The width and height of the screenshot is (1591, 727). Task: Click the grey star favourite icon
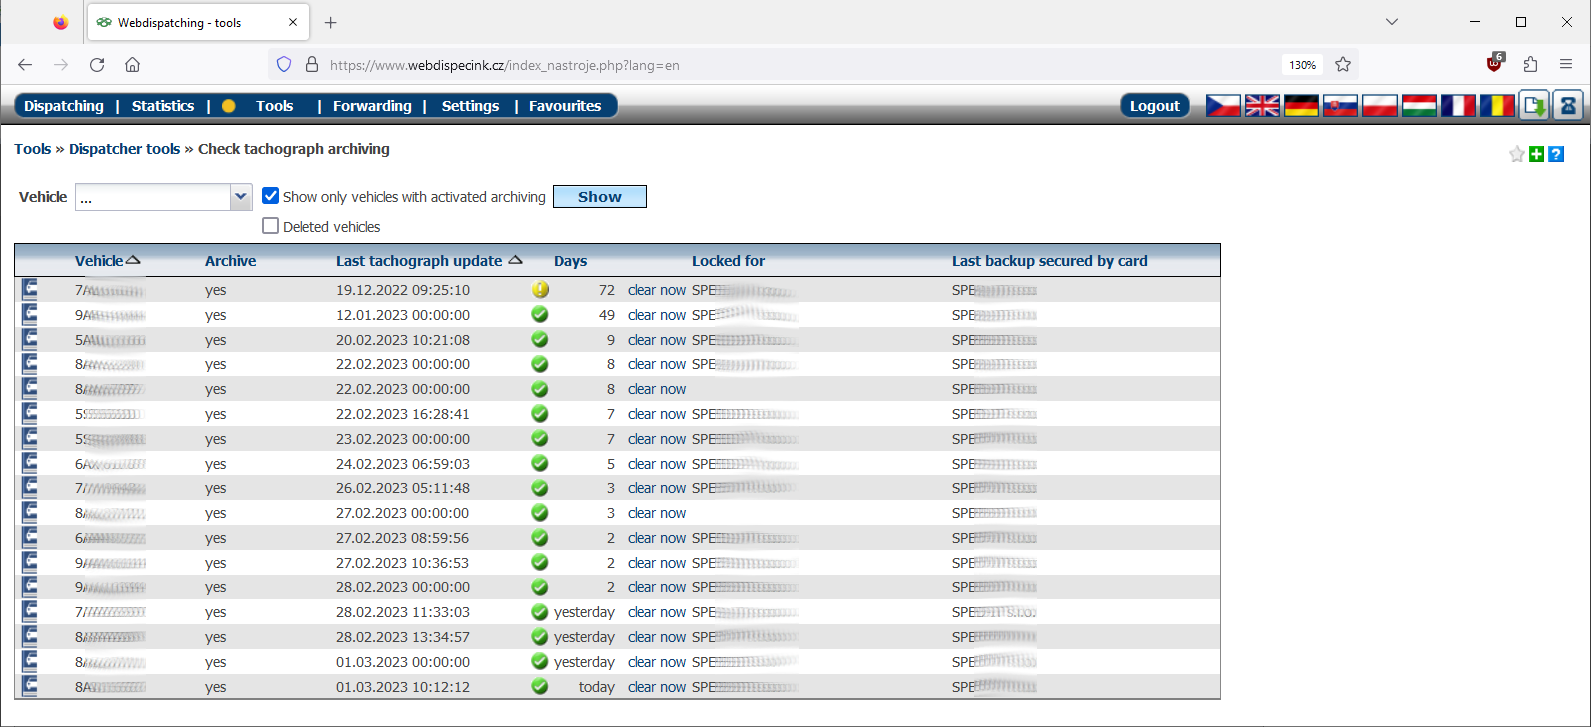tap(1517, 154)
